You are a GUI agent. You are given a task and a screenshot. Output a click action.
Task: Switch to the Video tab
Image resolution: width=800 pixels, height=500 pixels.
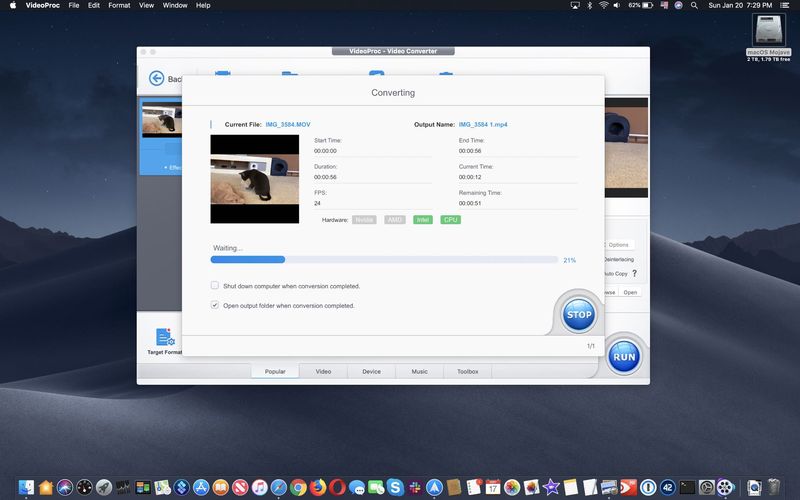point(323,371)
